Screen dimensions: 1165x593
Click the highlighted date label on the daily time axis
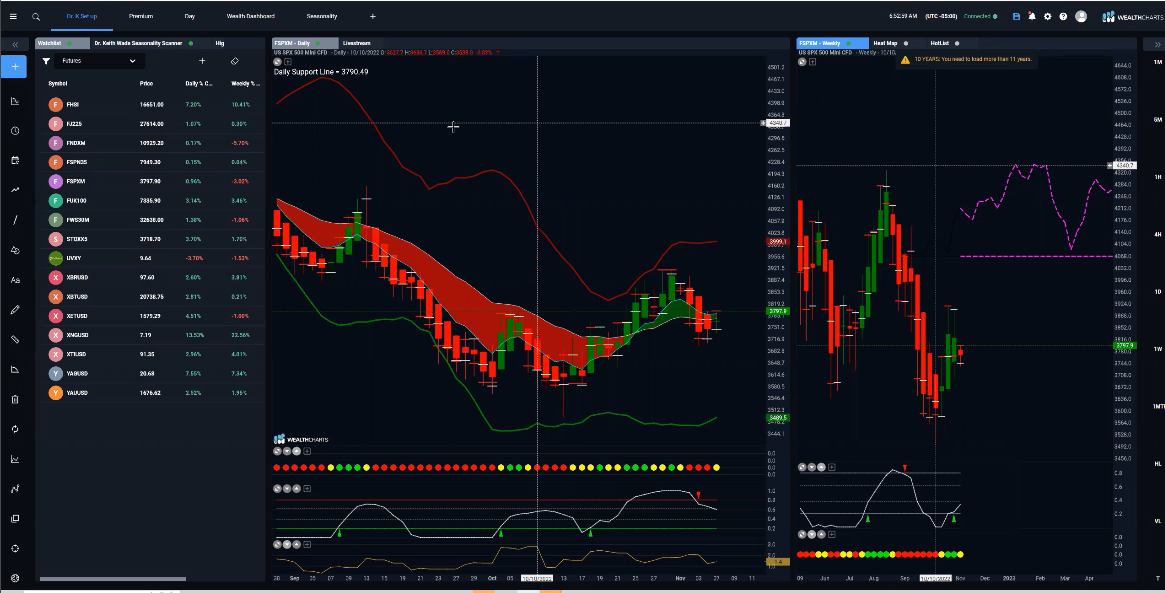coord(537,578)
